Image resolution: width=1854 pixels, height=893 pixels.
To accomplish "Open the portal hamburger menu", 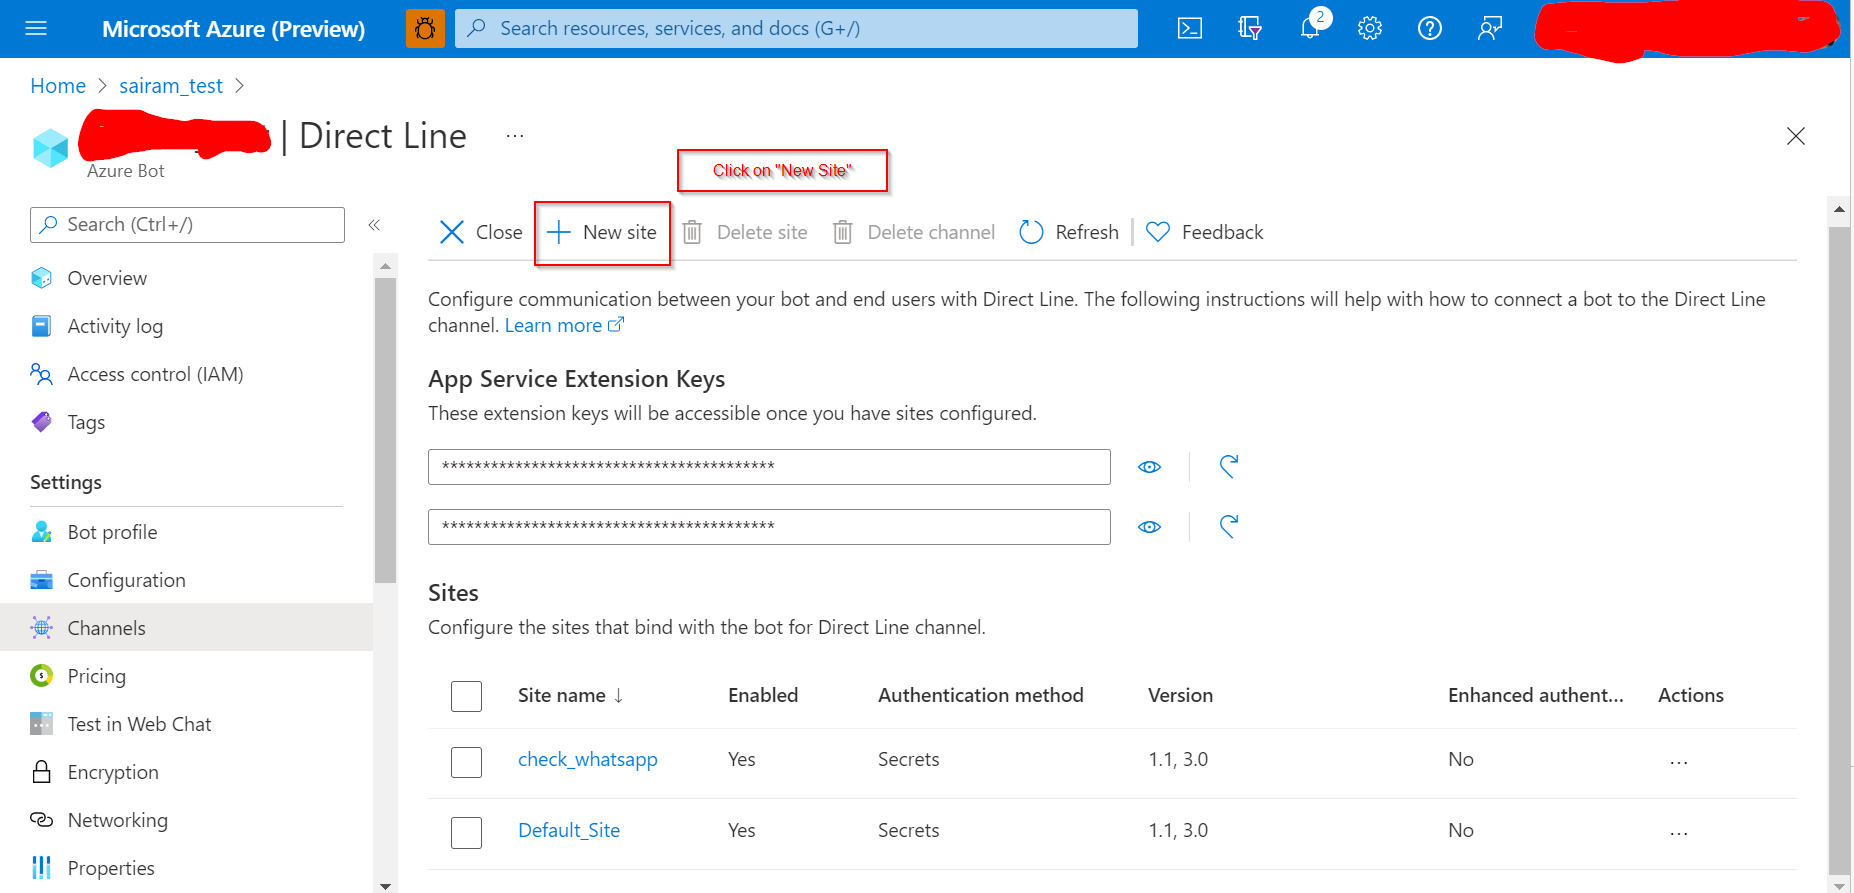I will coord(36,28).
